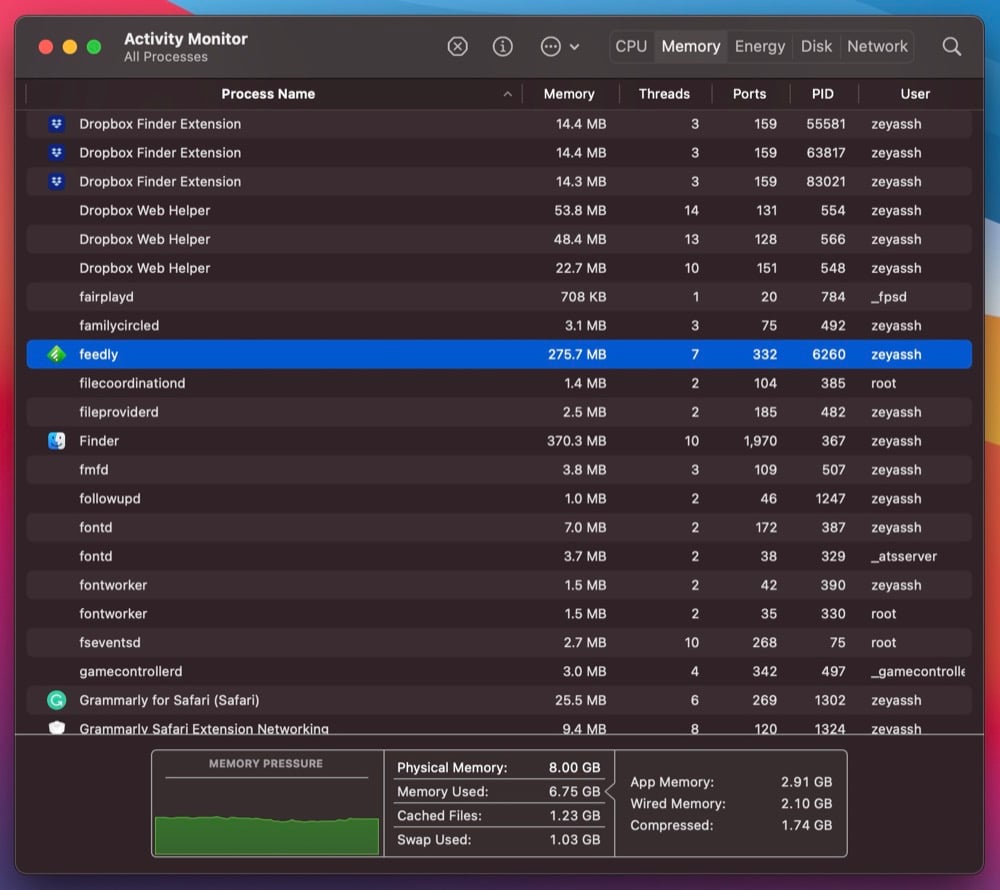Viewport: 1000px width, 890px height.
Task: Click the Memory Used 6.75 GB entry
Action: click(x=498, y=792)
